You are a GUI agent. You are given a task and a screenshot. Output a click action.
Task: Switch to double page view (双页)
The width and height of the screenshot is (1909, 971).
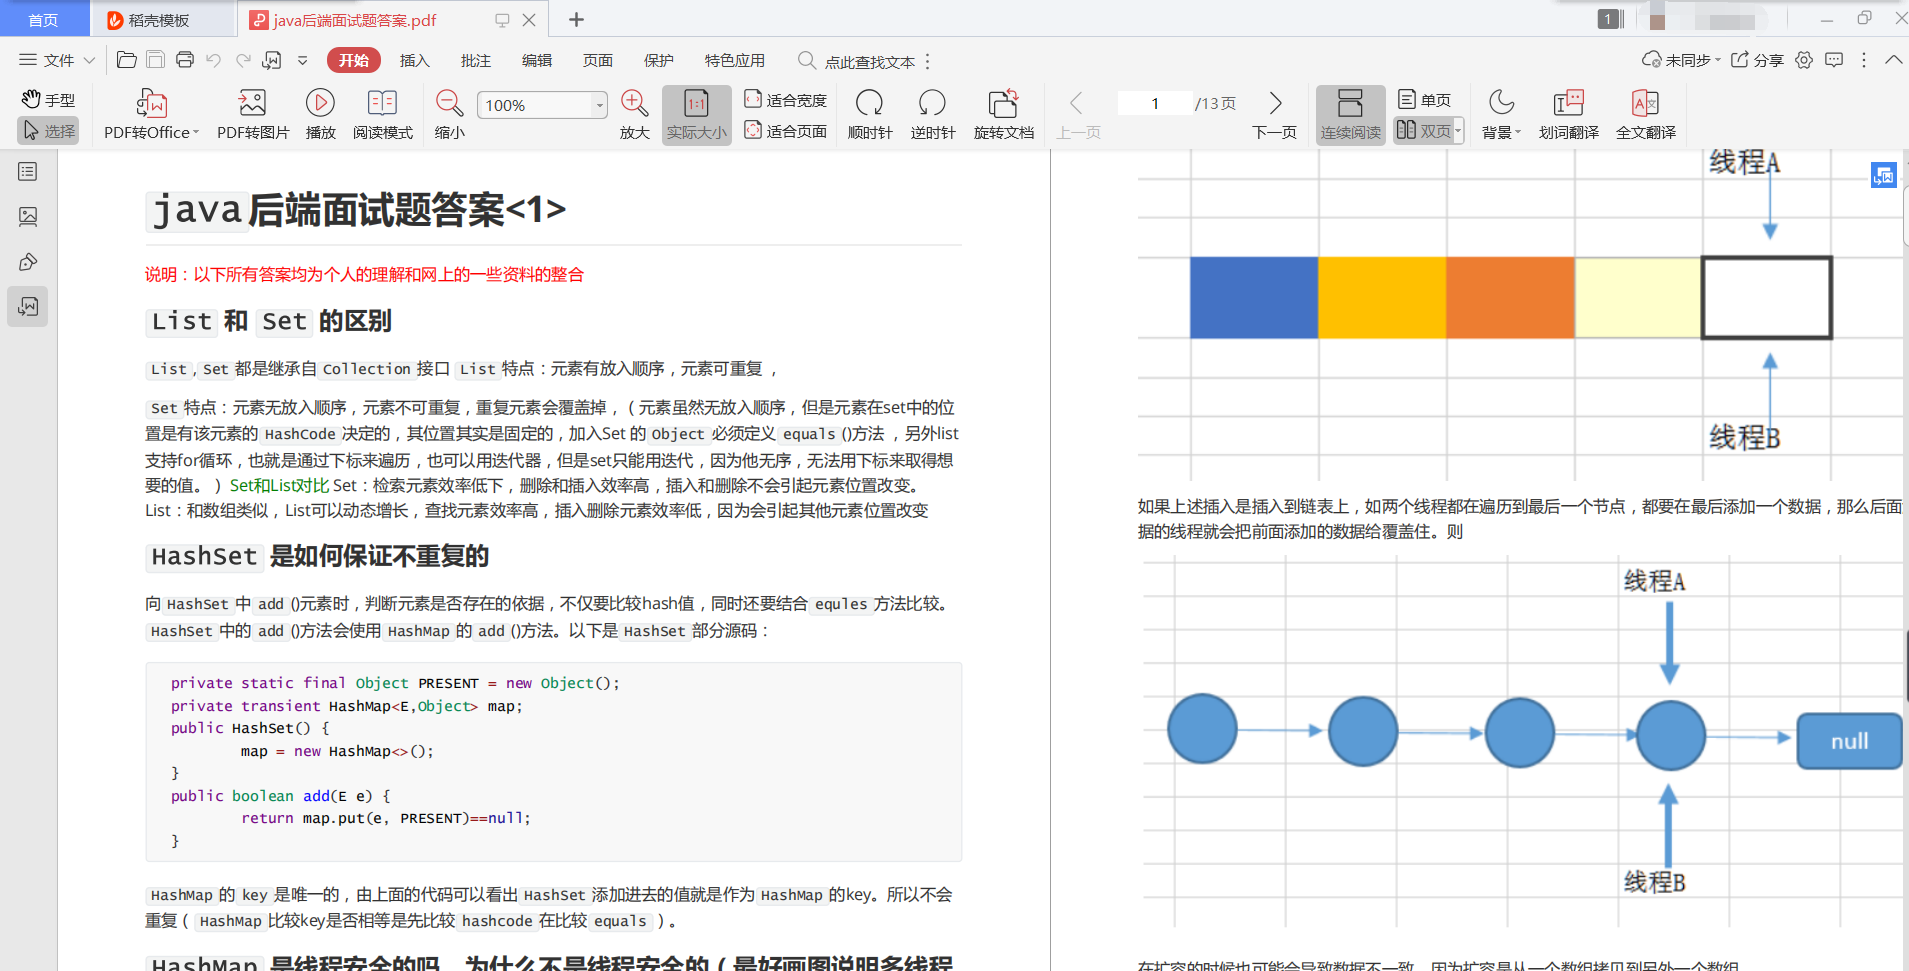coord(1423,131)
